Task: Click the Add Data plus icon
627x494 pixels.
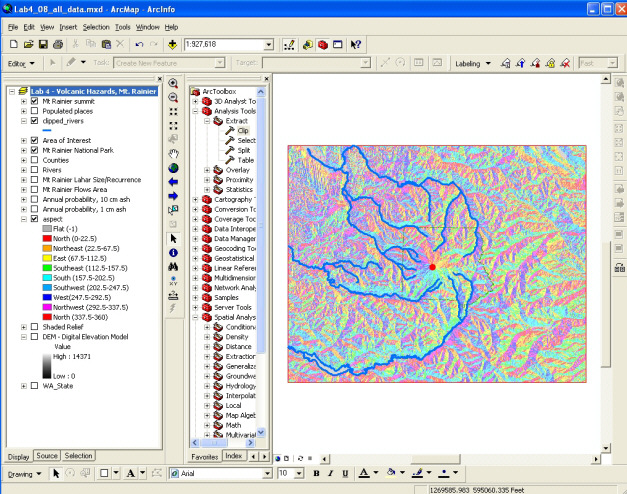Action: coord(172,44)
